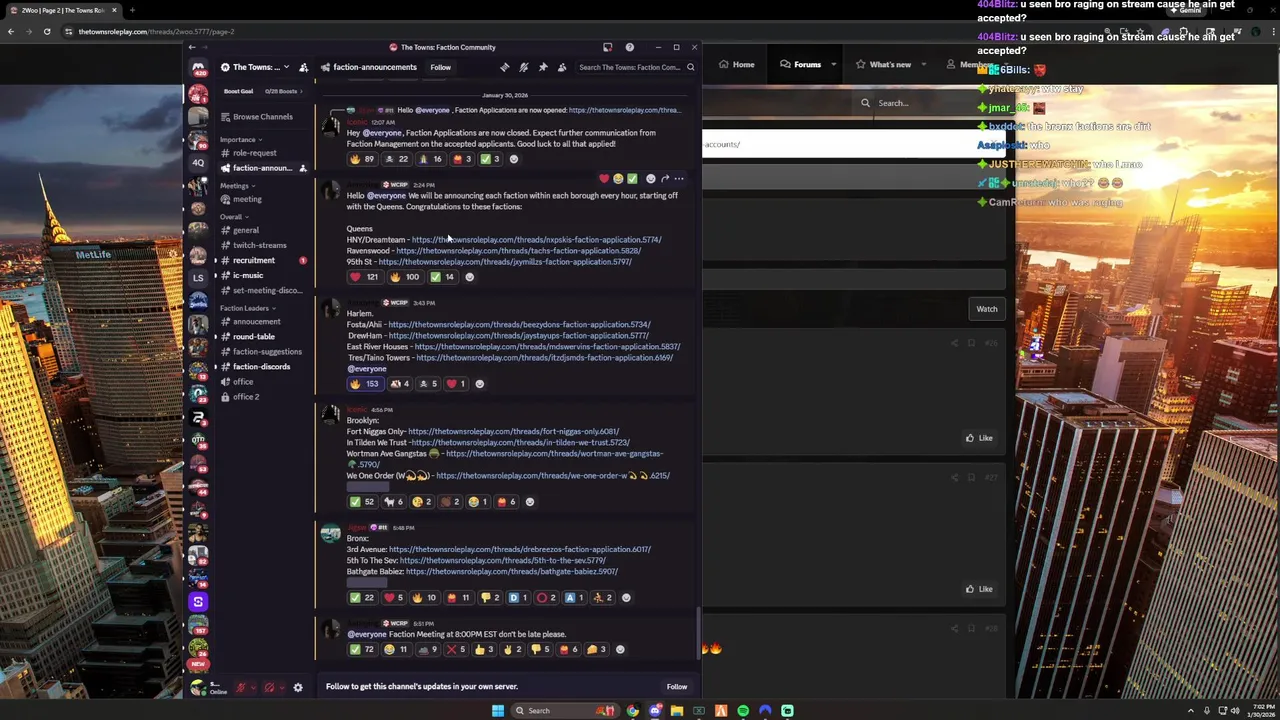1280x720 pixels.
Task: Open Browse Channels
Action: (263, 117)
